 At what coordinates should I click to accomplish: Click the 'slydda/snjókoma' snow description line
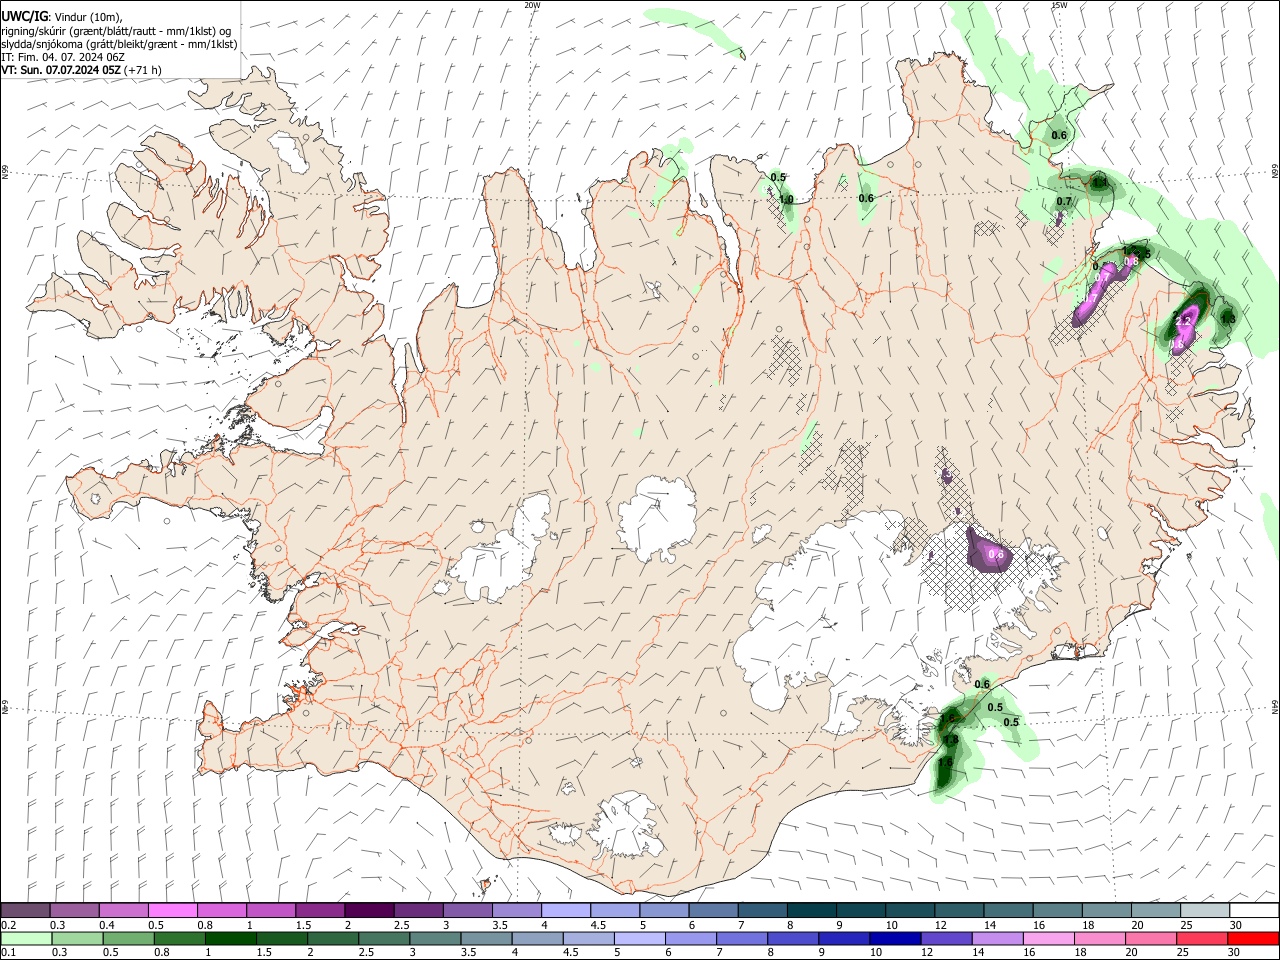[119, 44]
